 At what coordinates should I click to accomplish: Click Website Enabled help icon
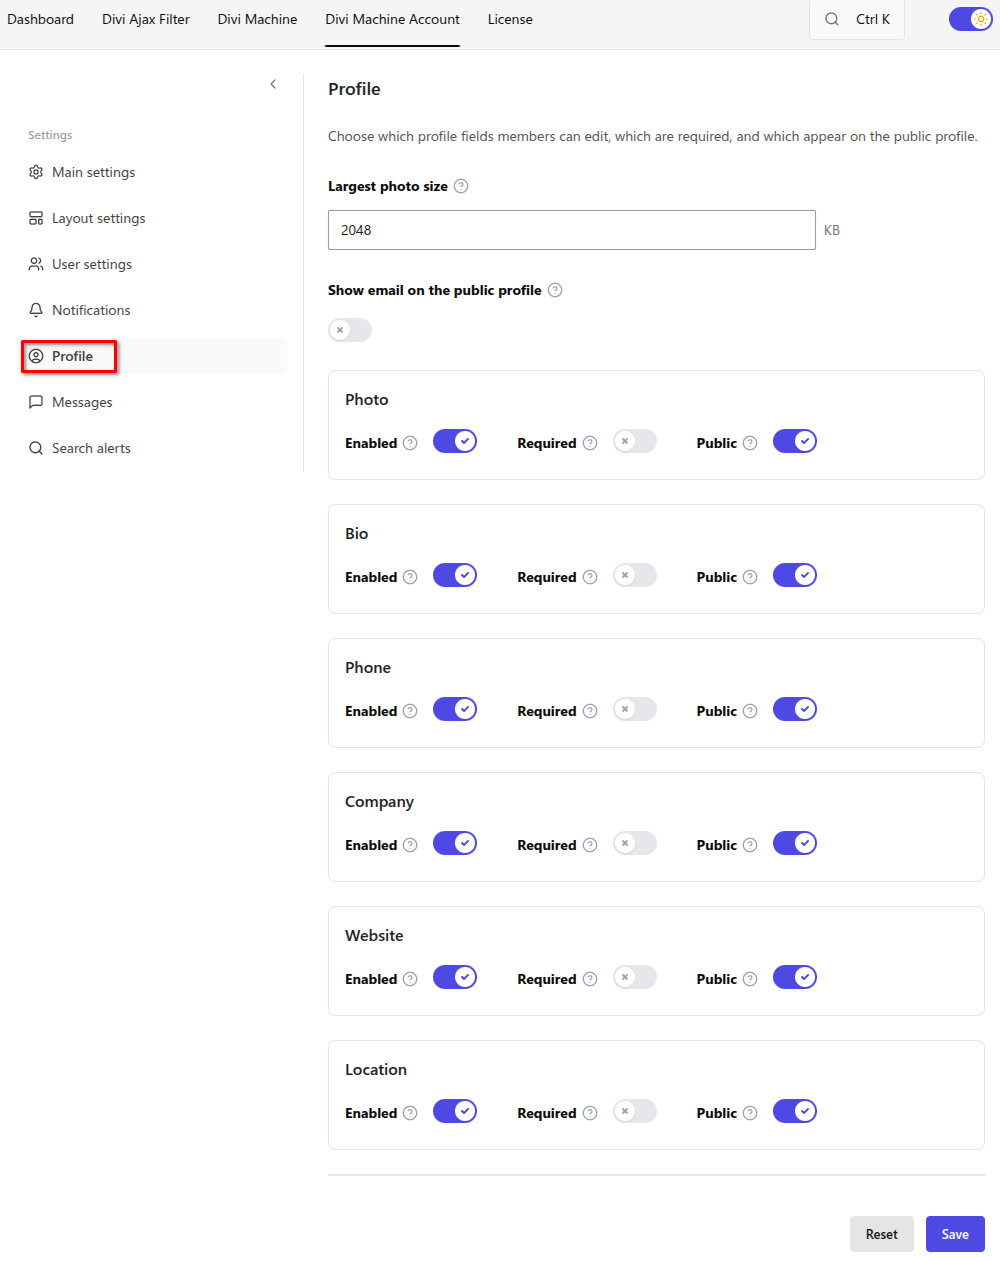(x=410, y=979)
